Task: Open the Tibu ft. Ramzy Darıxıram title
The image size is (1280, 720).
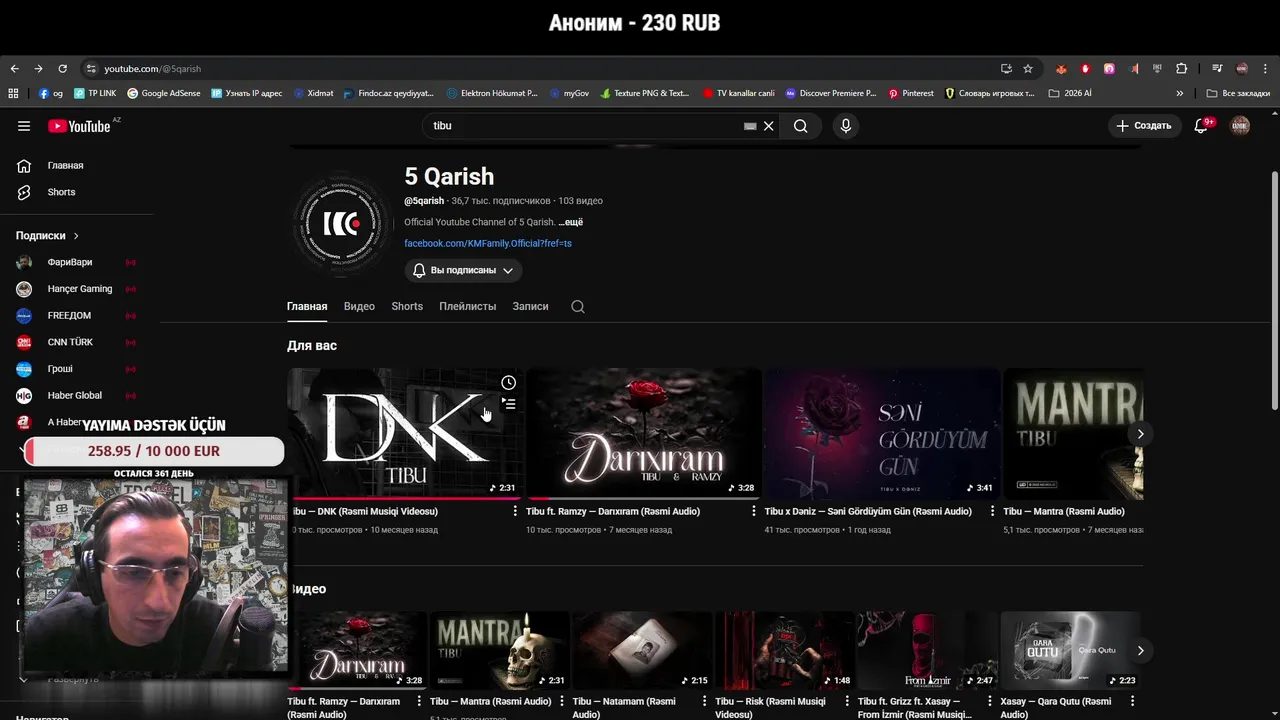Action: [x=613, y=511]
